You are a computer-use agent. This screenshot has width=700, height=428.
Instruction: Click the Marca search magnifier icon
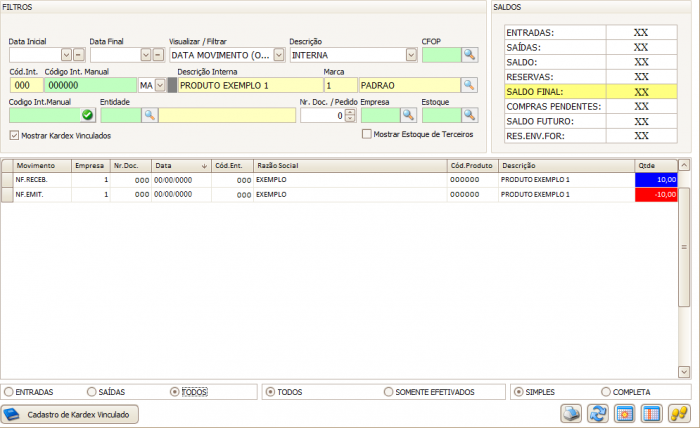tap(469, 86)
